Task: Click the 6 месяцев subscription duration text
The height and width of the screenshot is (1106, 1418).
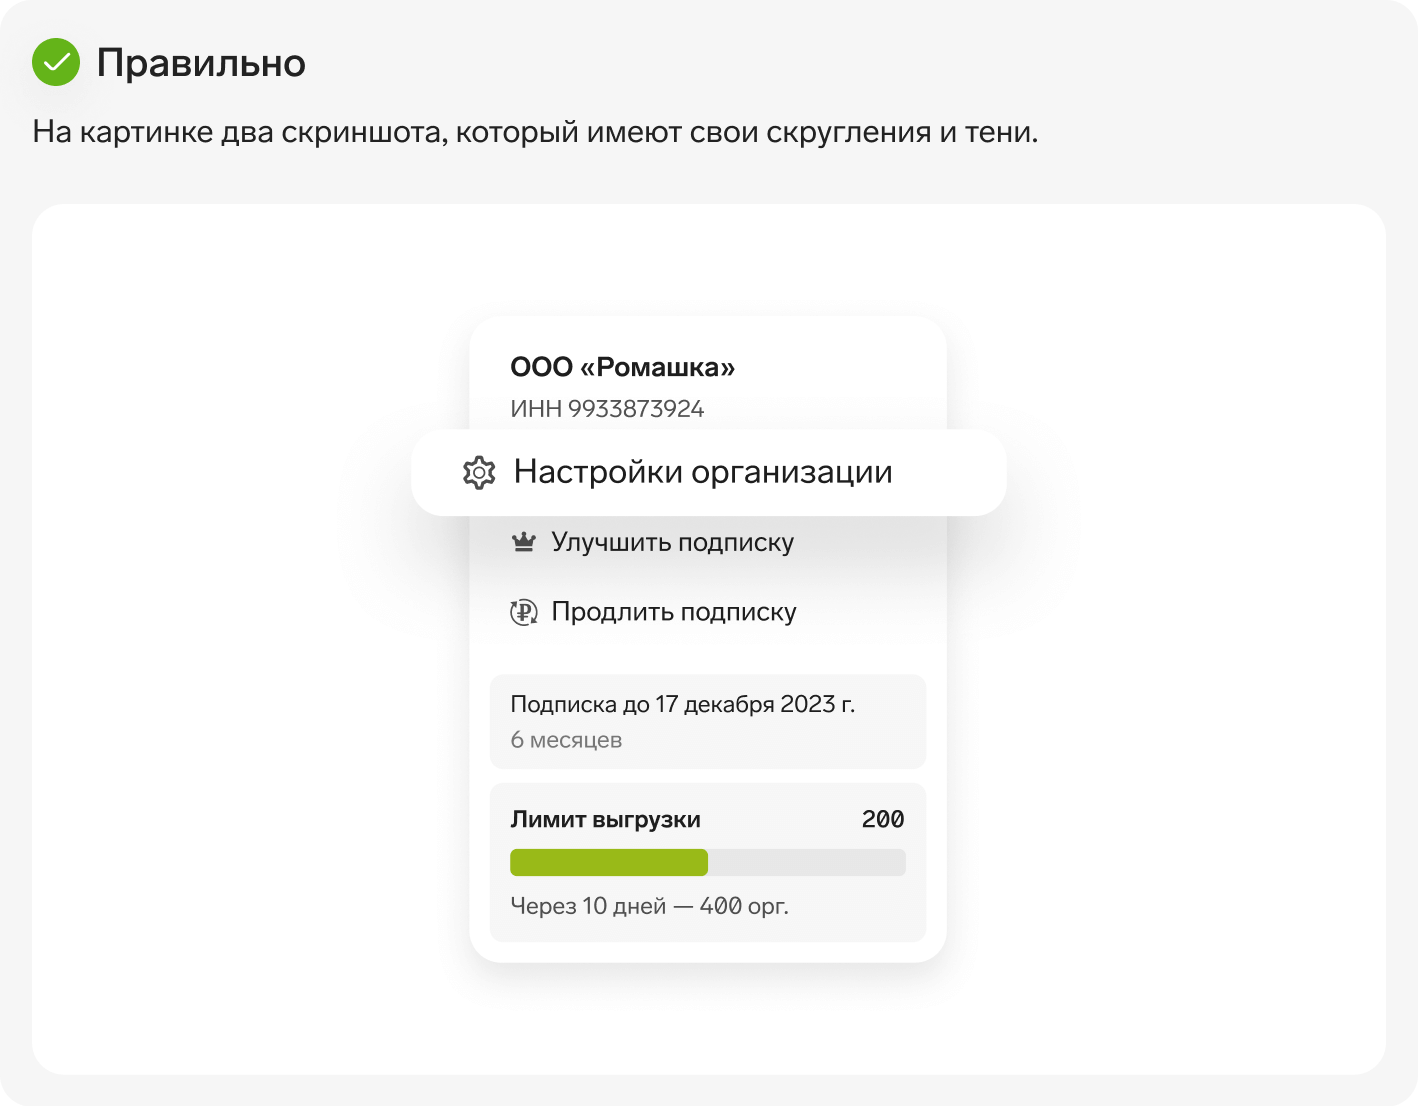Action: tap(566, 740)
